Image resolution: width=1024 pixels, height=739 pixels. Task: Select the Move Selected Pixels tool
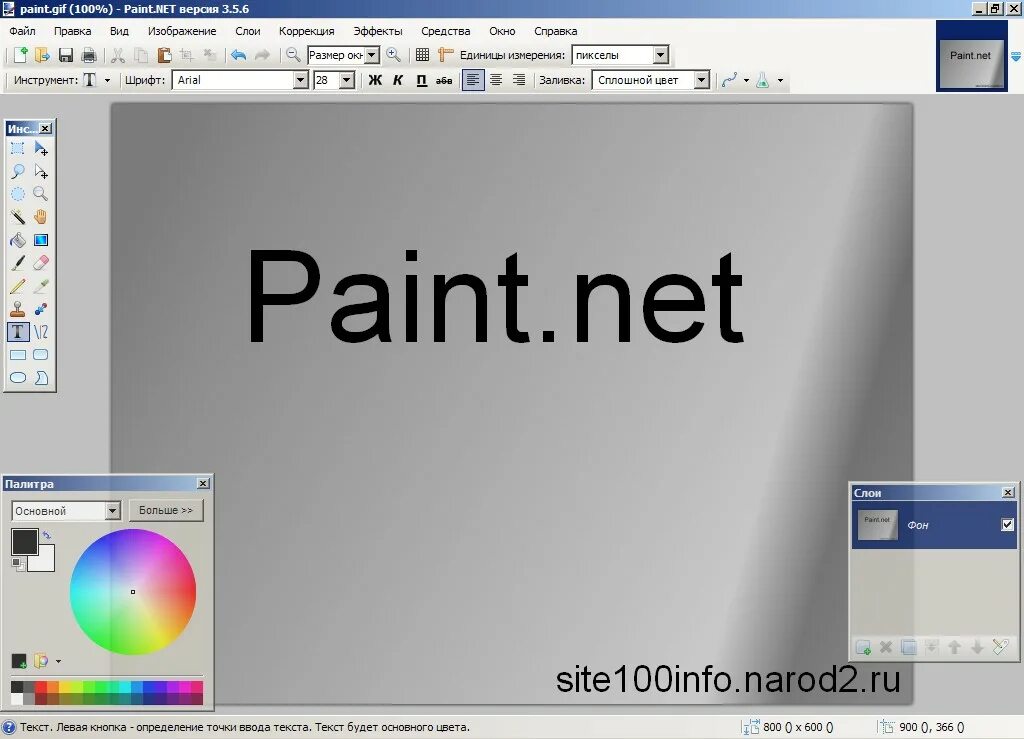click(x=40, y=149)
